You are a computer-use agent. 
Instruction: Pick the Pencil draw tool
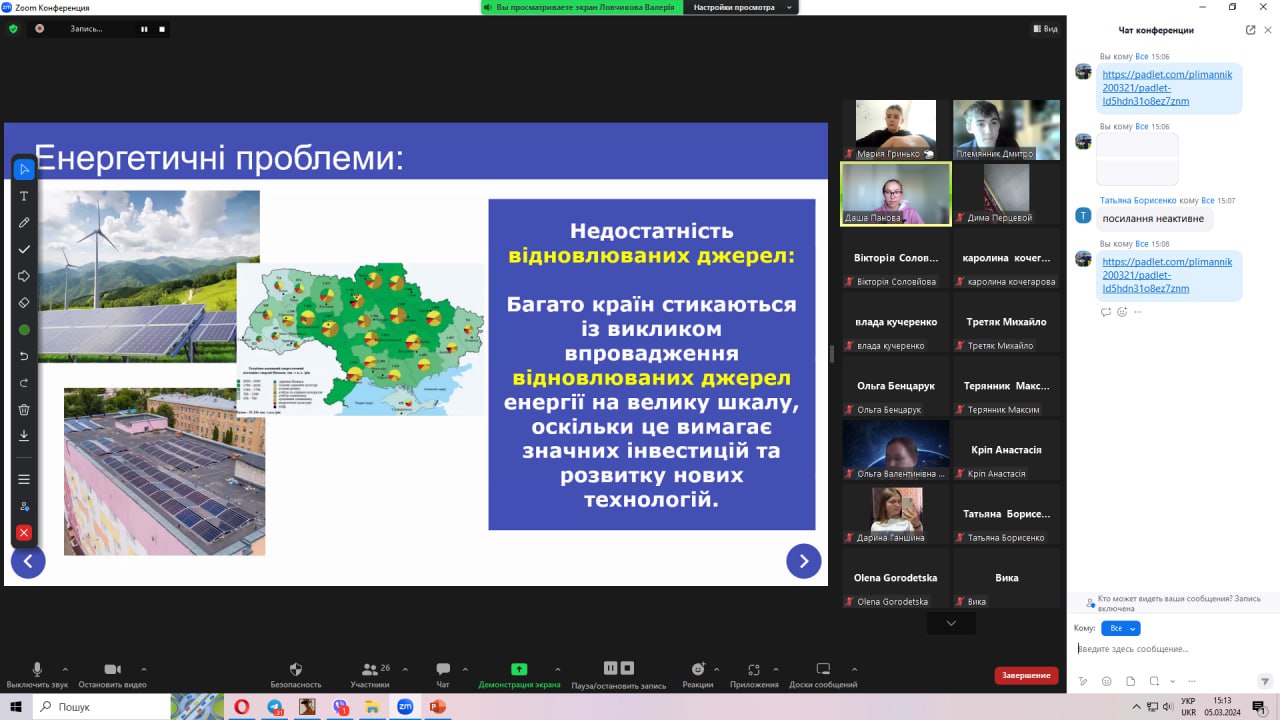pyautogui.click(x=24, y=222)
